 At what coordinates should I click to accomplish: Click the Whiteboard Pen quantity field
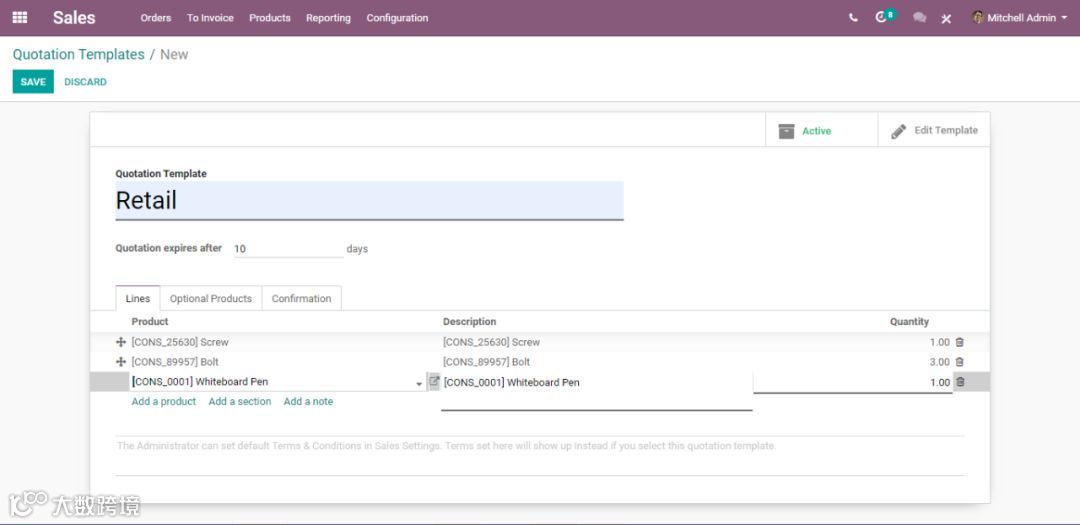click(853, 382)
